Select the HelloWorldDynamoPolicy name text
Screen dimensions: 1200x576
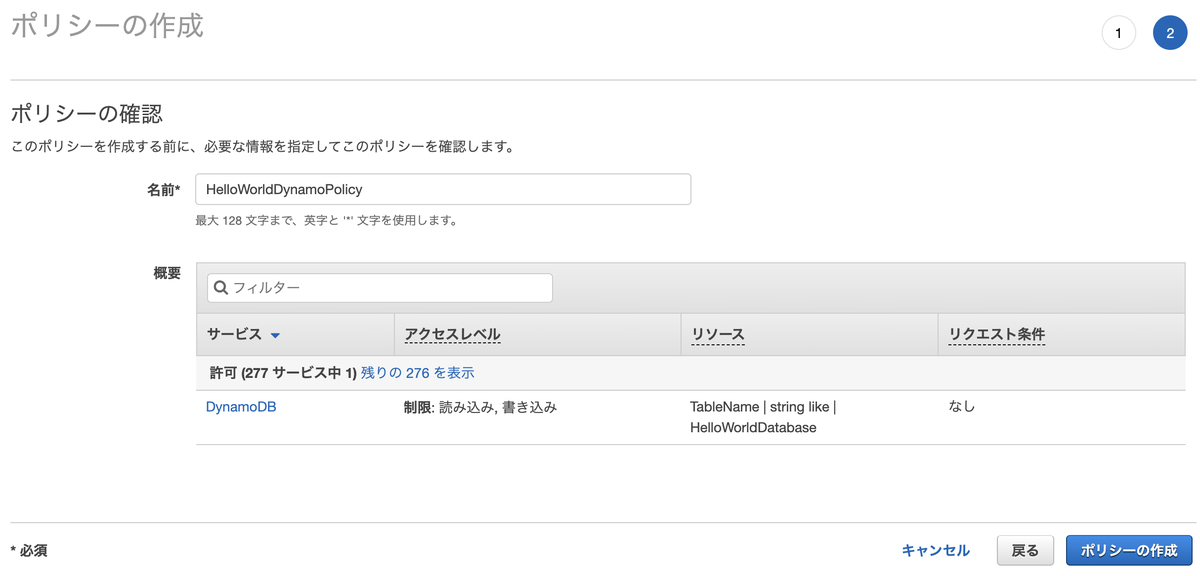click(284, 189)
